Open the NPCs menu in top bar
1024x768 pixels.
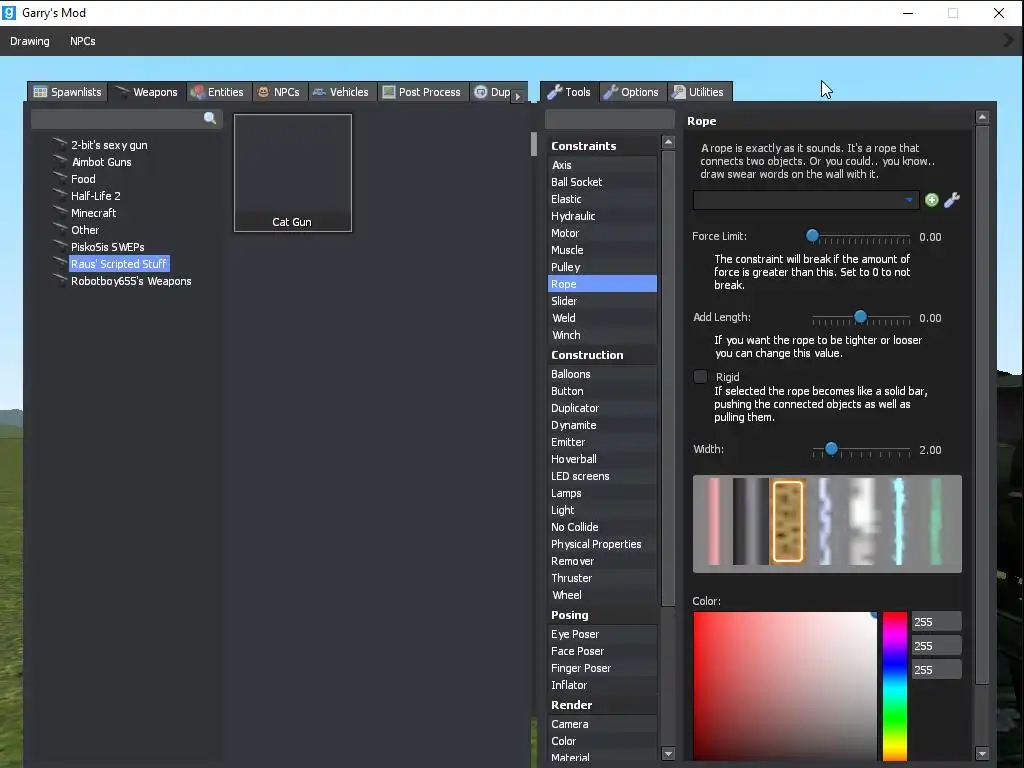(83, 41)
